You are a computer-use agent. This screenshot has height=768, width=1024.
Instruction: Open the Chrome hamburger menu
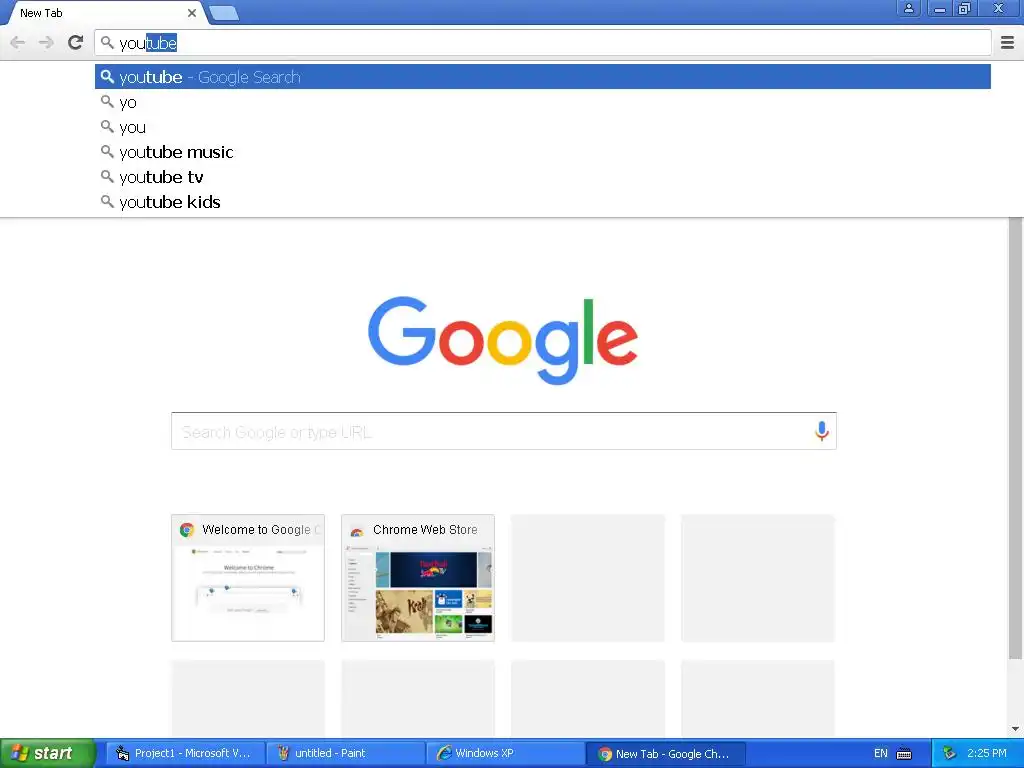tap(1008, 43)
